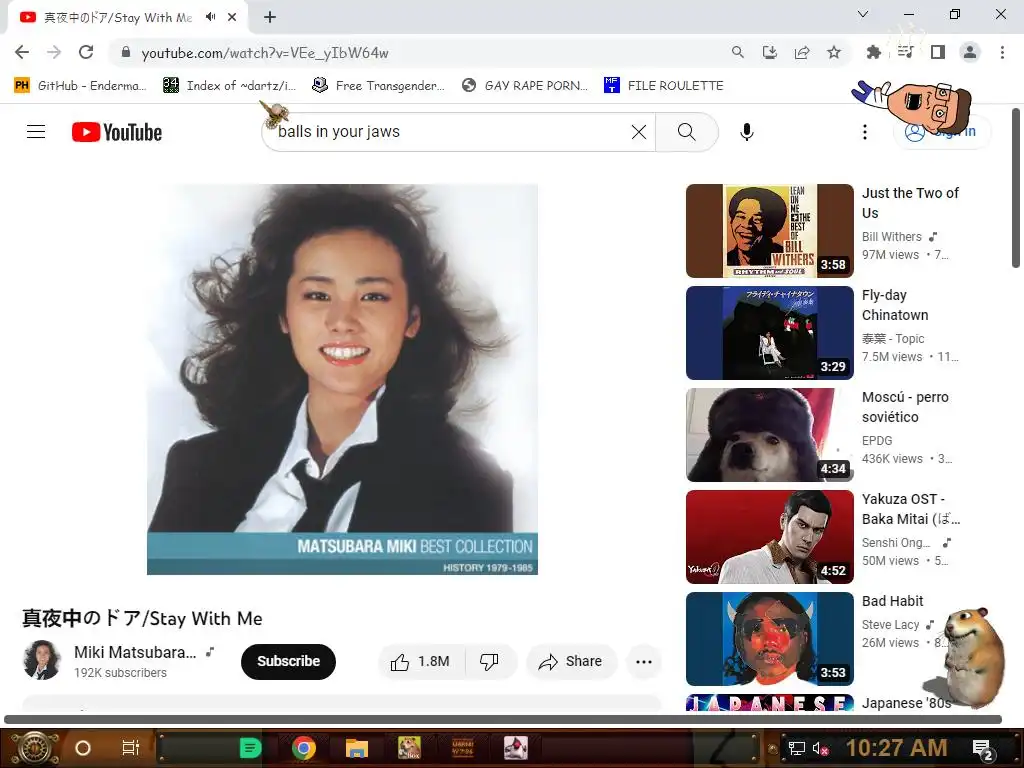Click the Bill Withers channel name
Screen dimensions: 1024x768
[891, 236]
